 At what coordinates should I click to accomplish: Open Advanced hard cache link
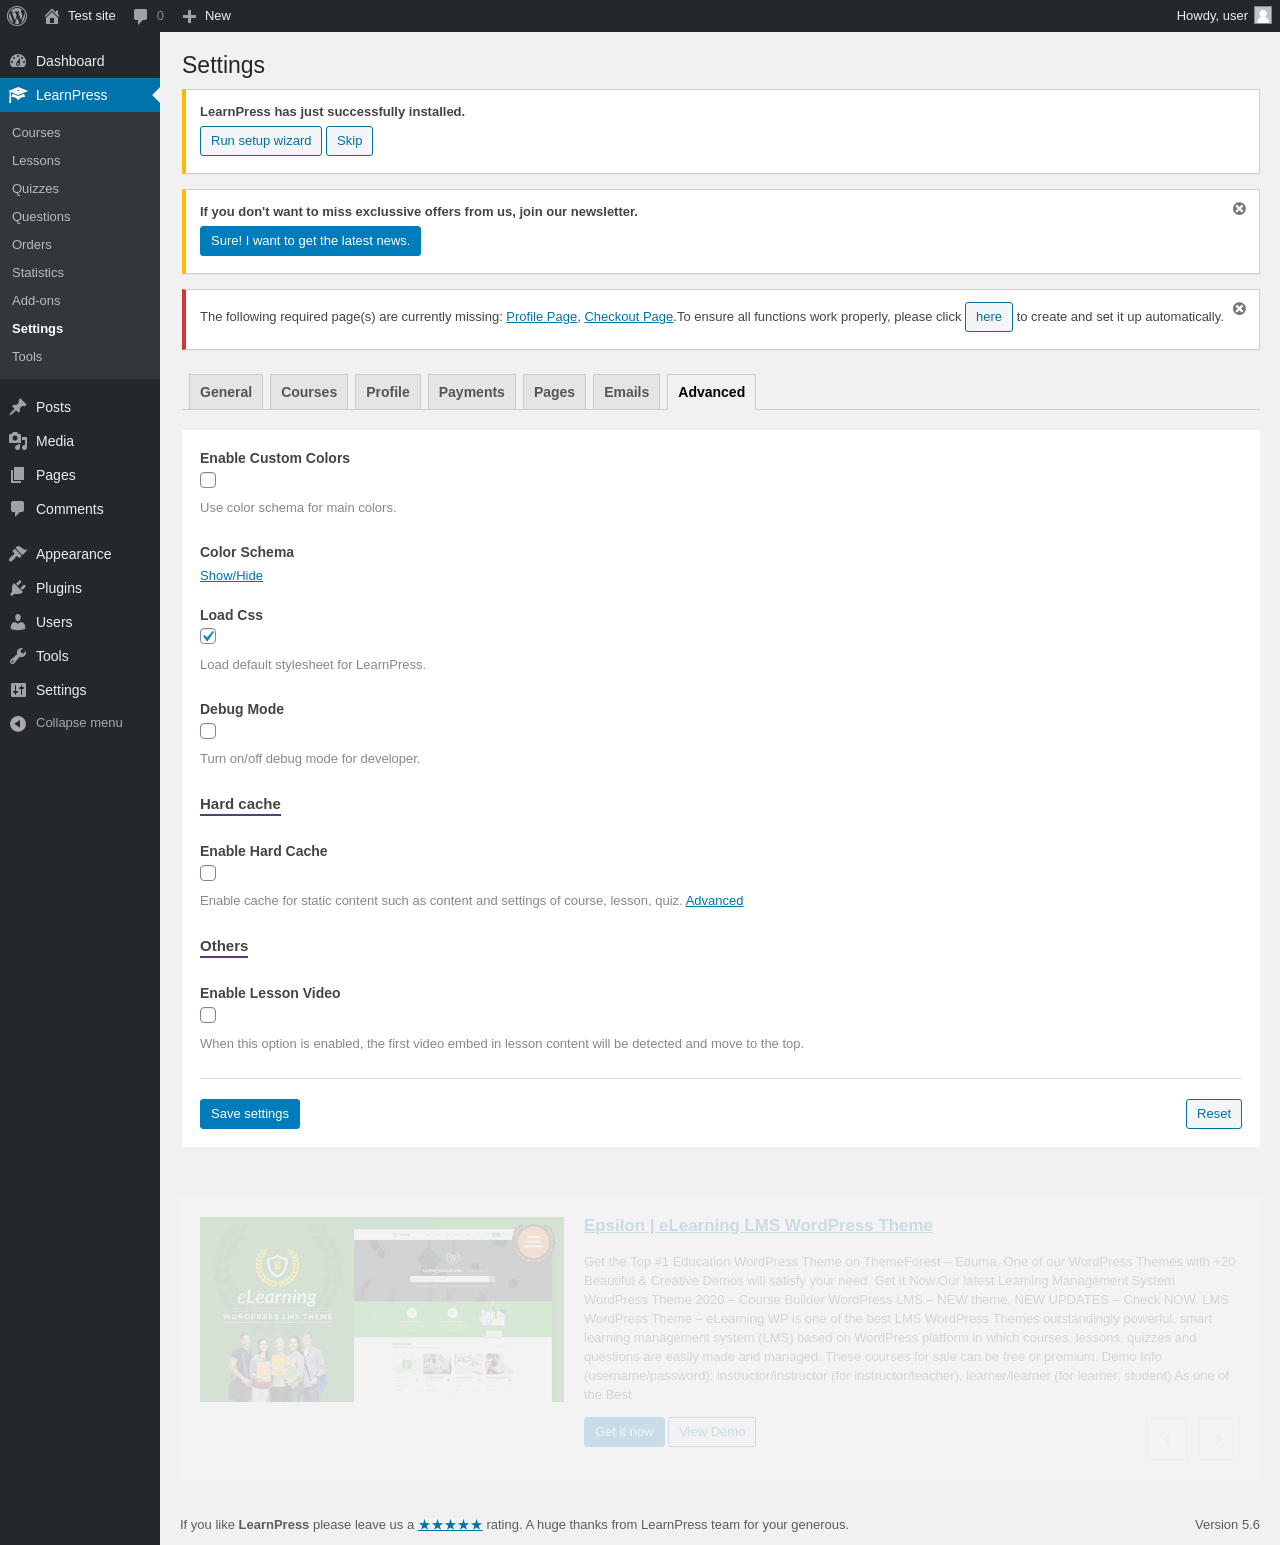coord(714,901)
